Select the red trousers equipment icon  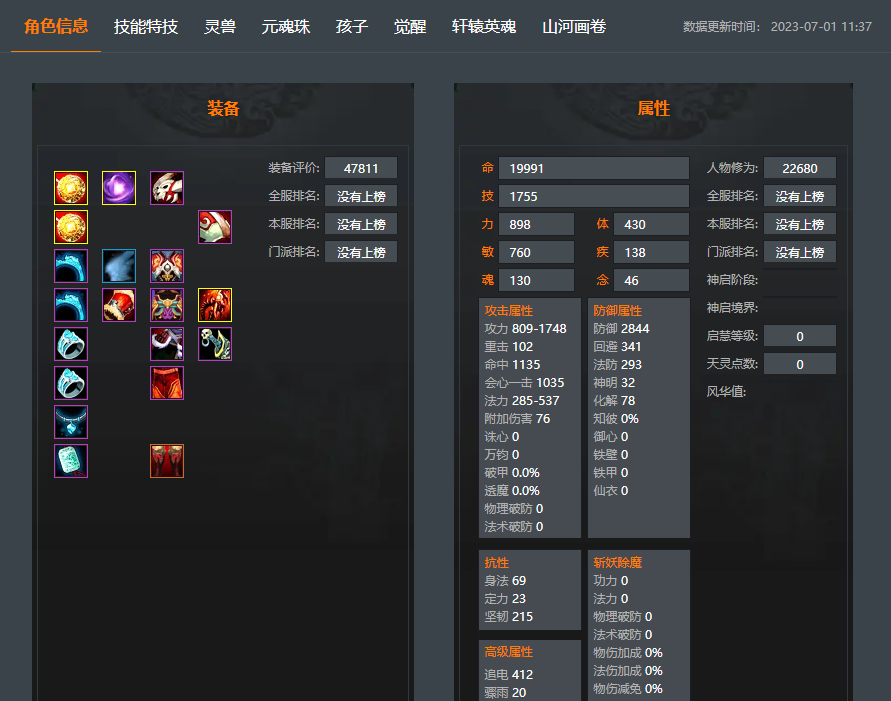166,383
